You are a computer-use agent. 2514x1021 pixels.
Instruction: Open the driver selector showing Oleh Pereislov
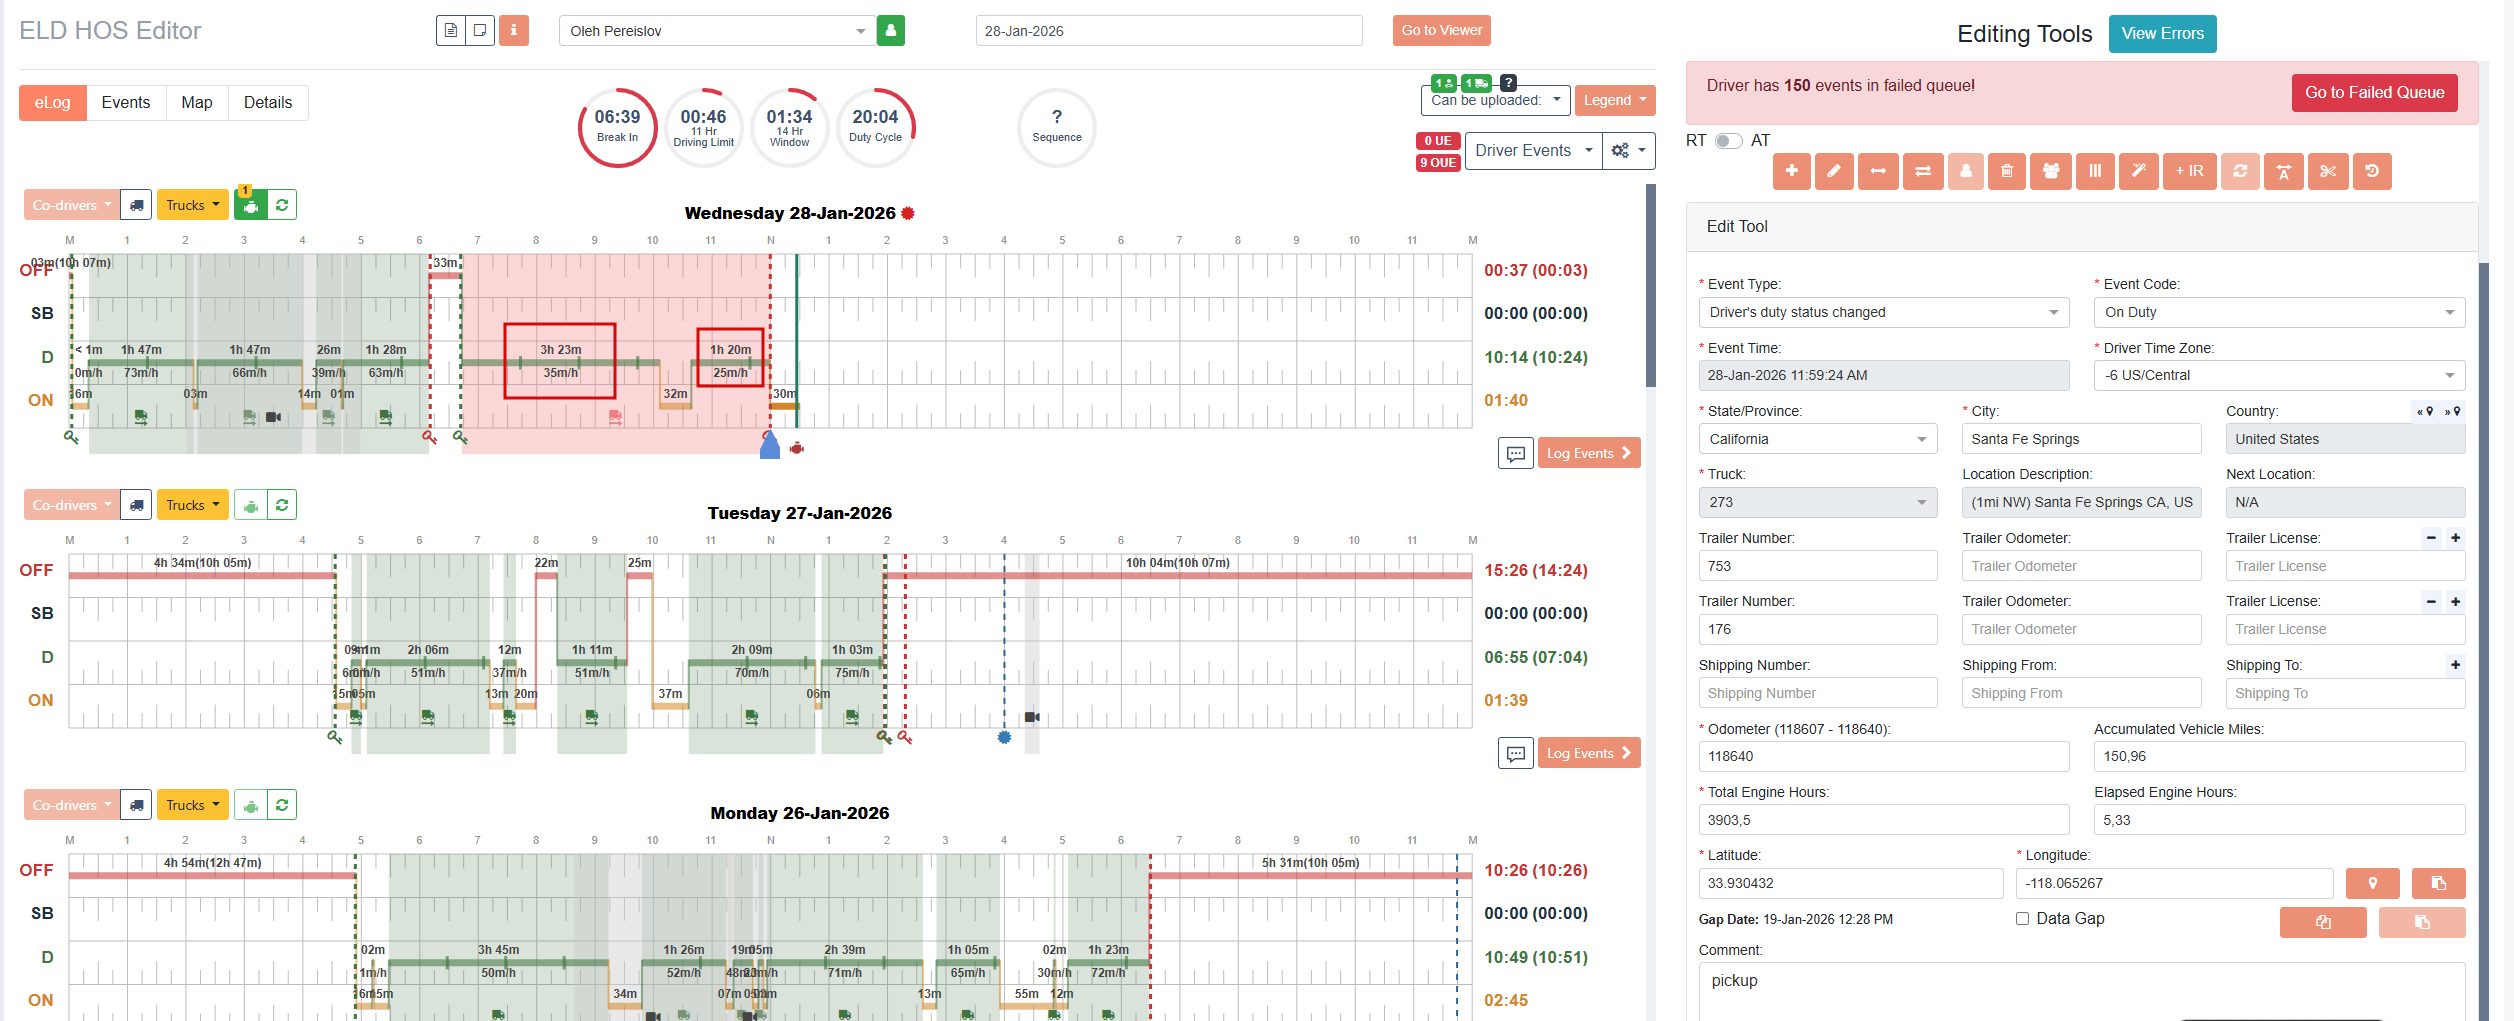[717, 31]
